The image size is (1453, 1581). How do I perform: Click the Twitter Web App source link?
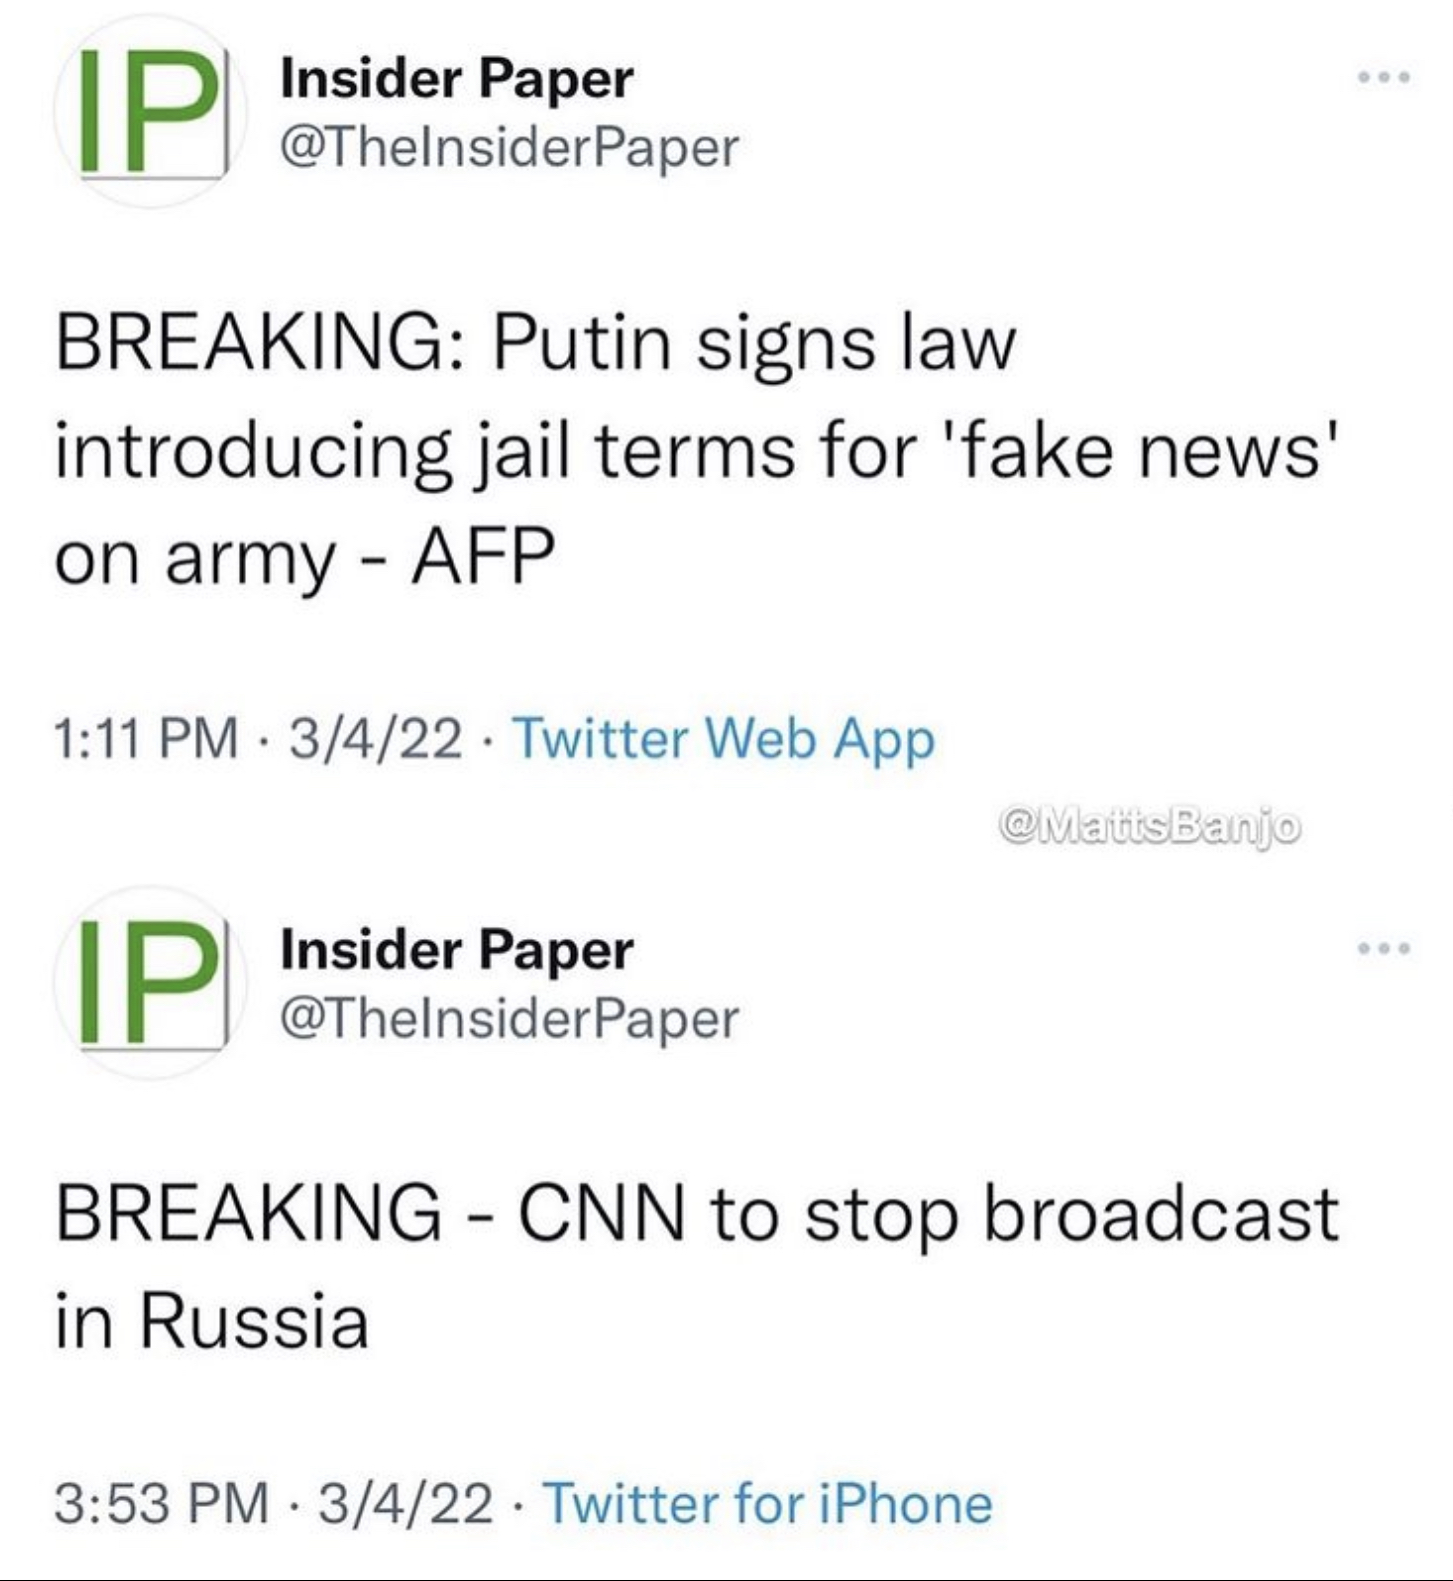[724, 740]
